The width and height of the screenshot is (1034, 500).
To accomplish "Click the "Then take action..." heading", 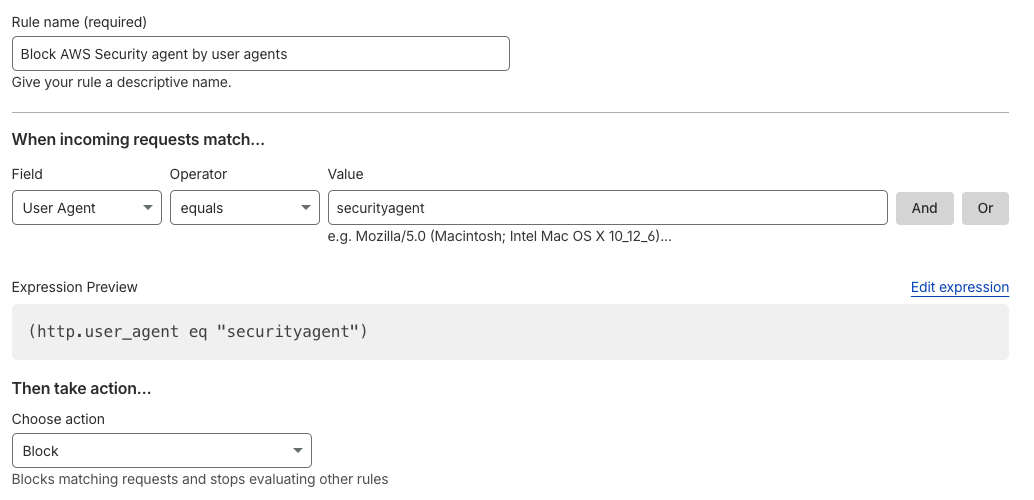I will click(x=81, y=388).
